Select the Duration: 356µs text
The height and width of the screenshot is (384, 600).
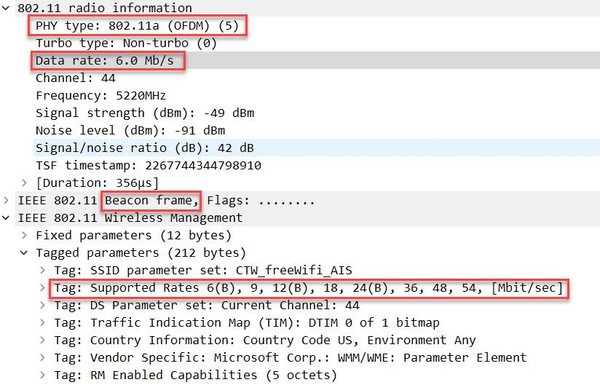click(97, 183)
